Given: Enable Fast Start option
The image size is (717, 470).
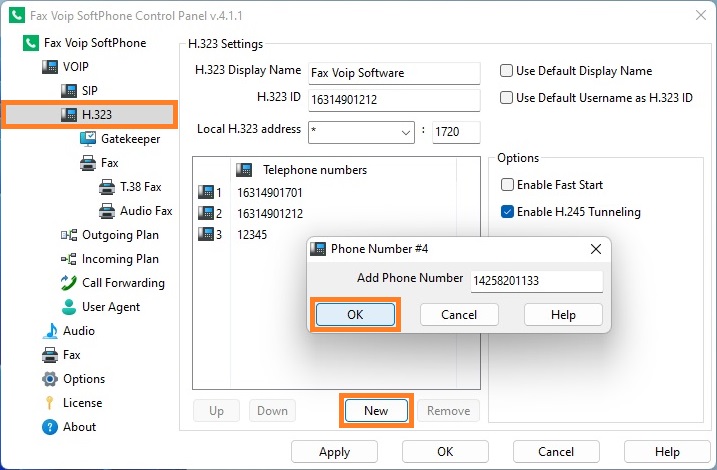Looking at the screenshot, I should [507, 184].
